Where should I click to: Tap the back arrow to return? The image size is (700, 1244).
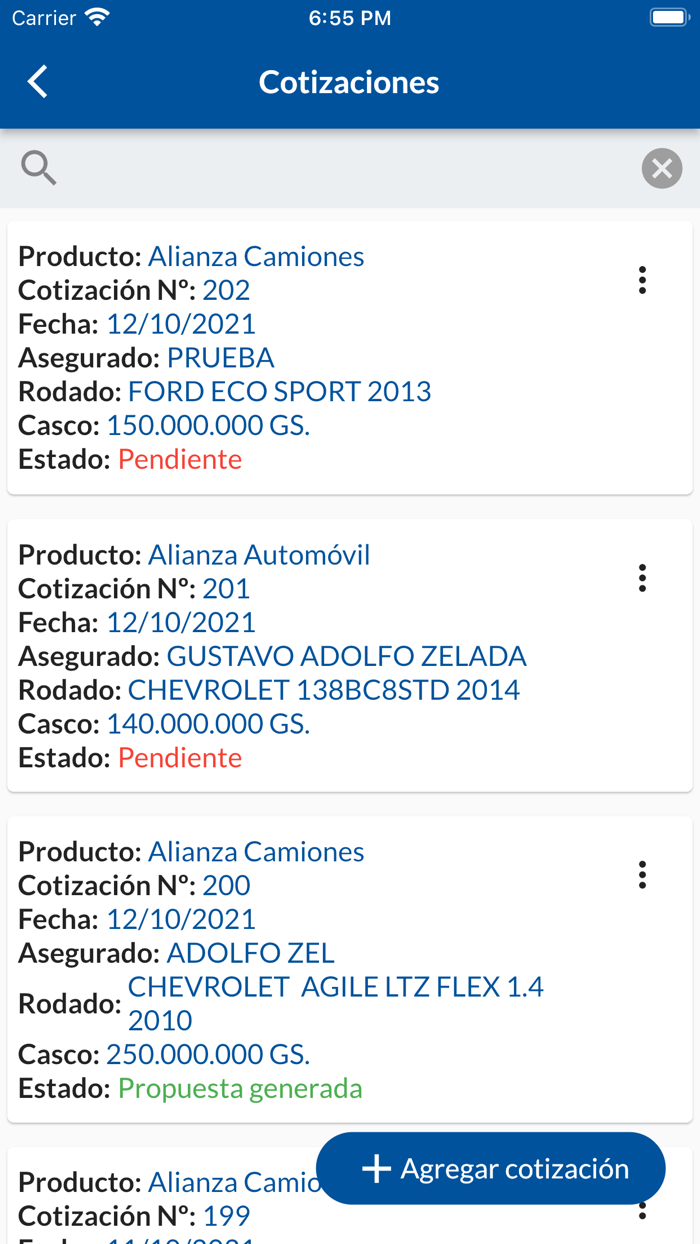click(37, 82)
